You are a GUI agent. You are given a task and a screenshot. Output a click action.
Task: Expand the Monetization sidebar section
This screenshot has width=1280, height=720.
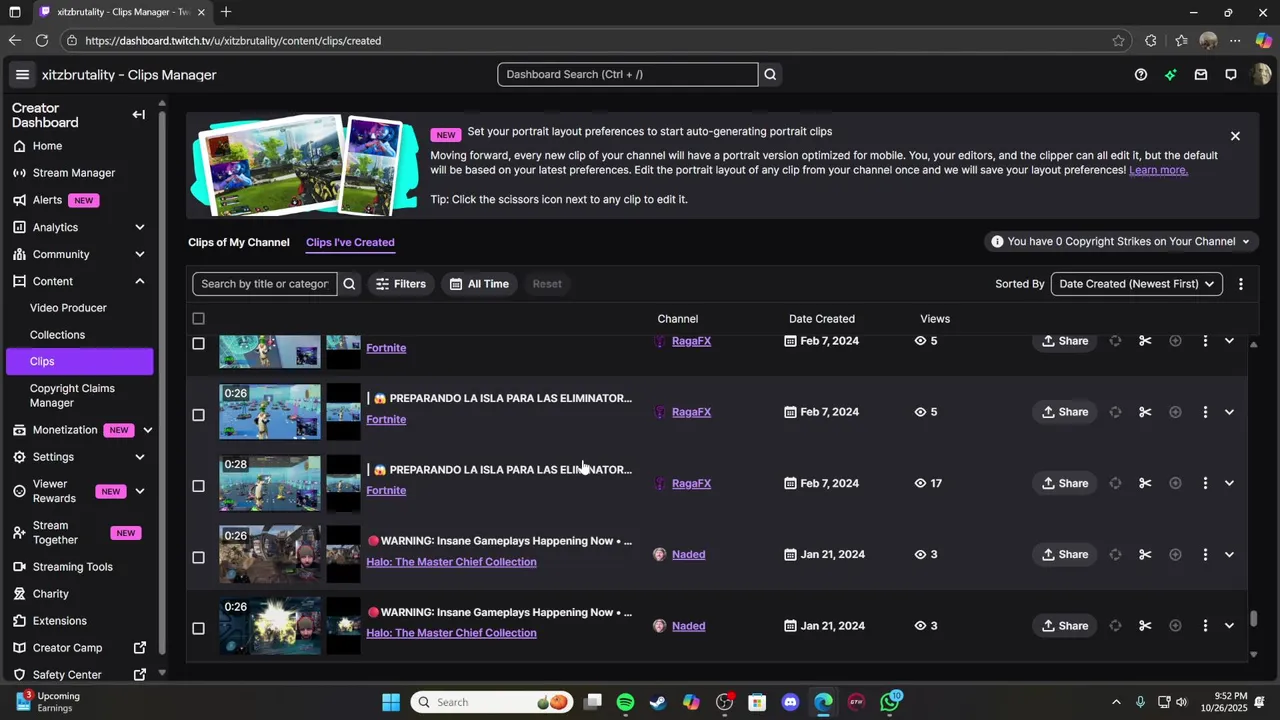[147, 430]
